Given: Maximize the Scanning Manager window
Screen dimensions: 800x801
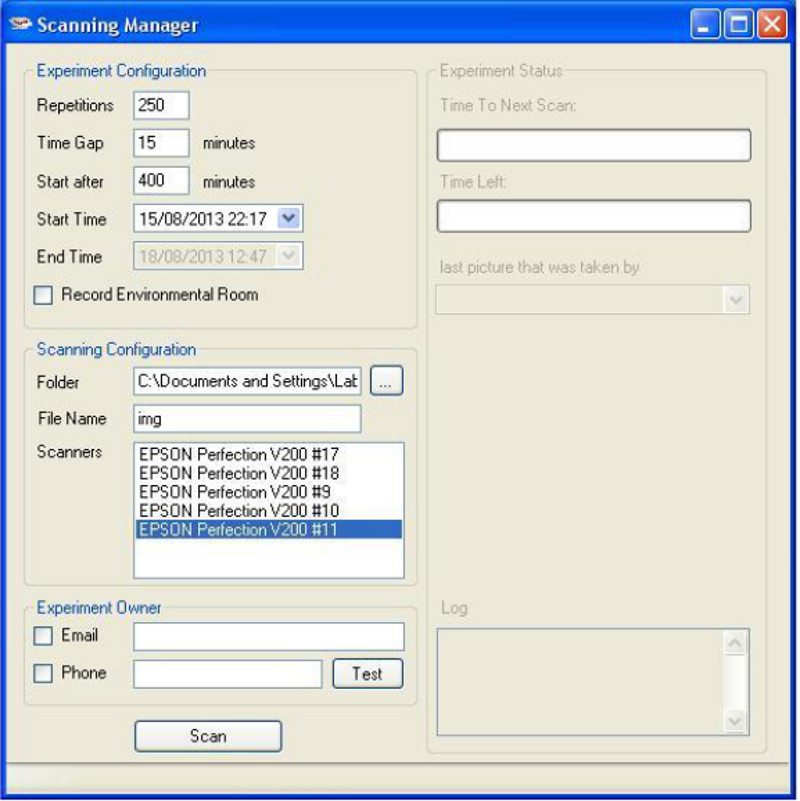Looking at the screenshot, I should tap(738, 24).
